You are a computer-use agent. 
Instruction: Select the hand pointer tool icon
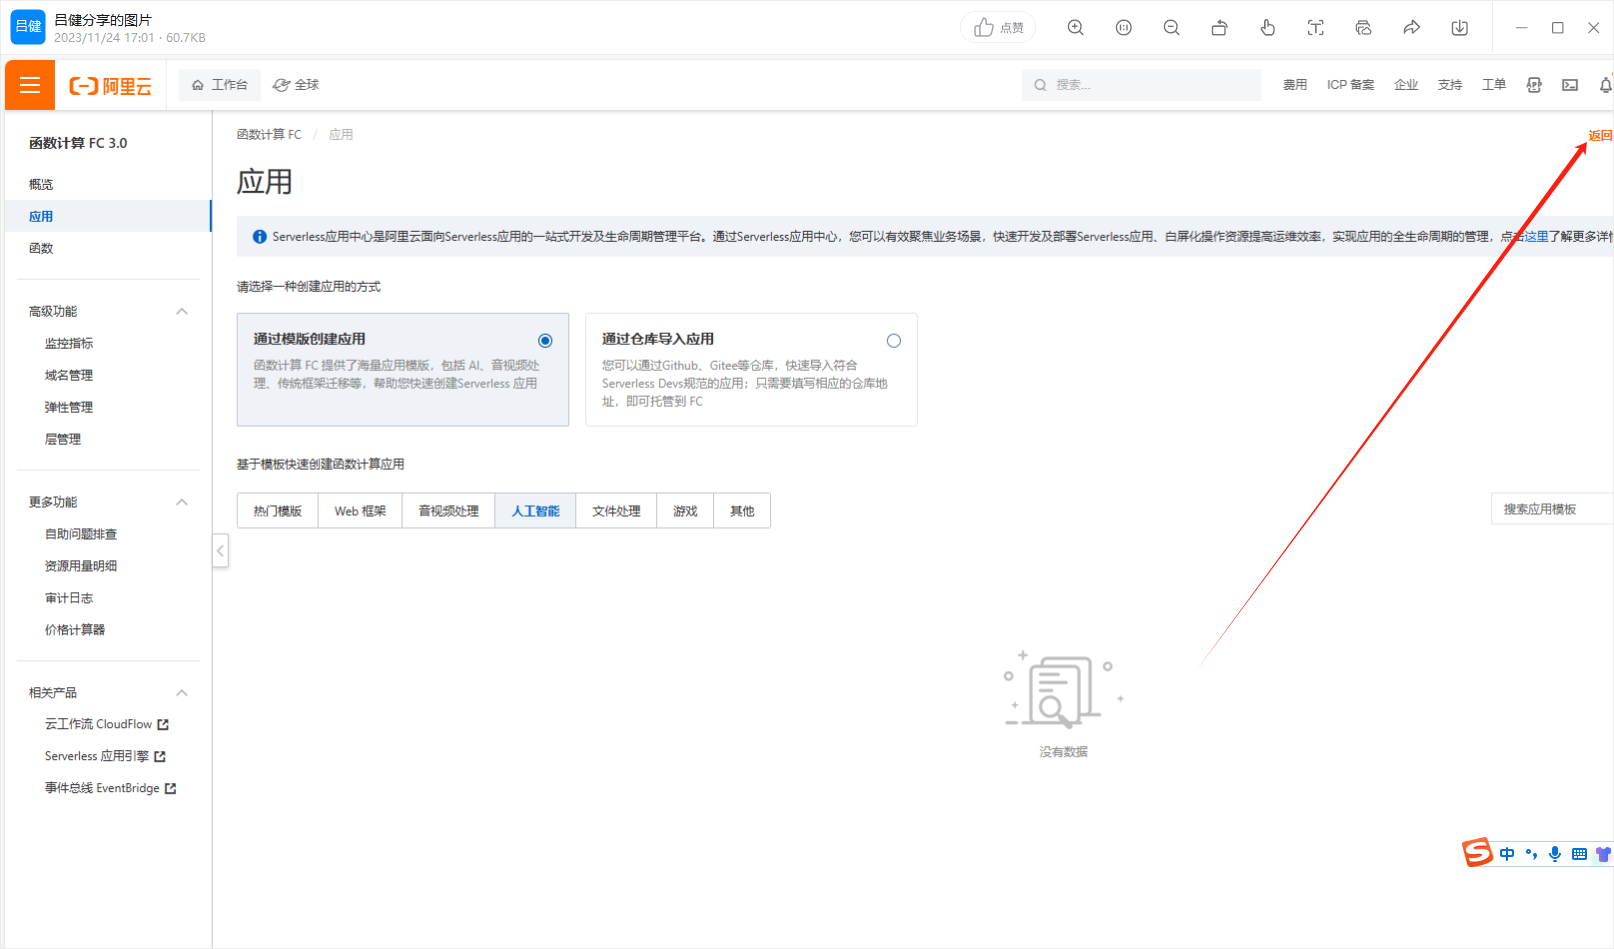tap(1268, 28)
